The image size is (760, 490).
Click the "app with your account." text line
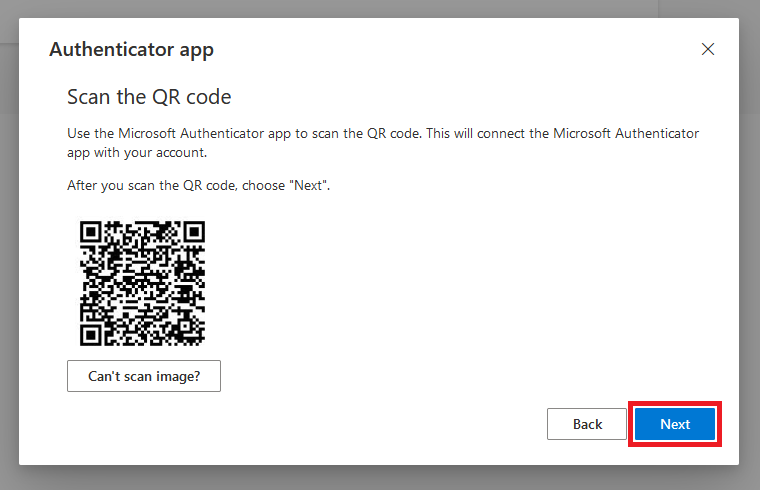[x=136, y=155]
